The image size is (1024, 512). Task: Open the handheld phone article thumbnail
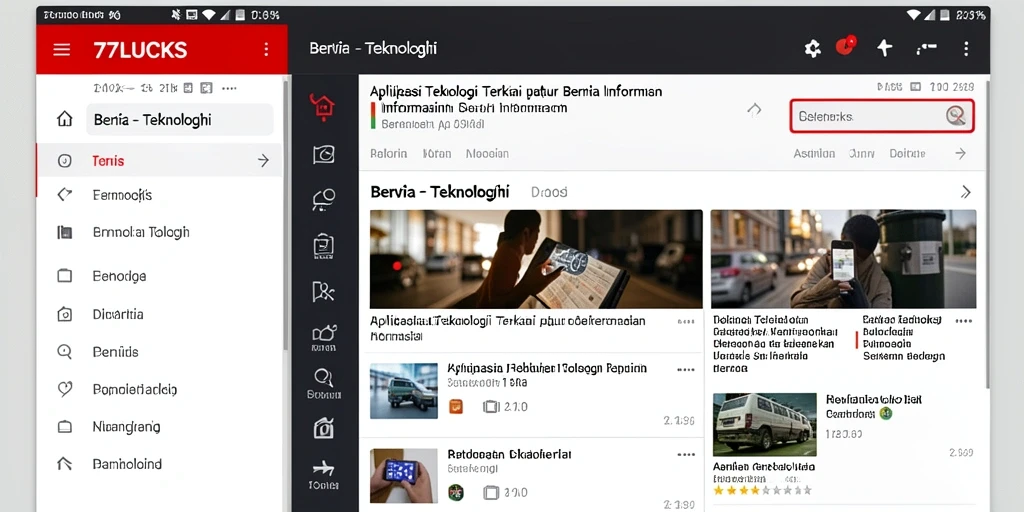(x=404, y=475)
